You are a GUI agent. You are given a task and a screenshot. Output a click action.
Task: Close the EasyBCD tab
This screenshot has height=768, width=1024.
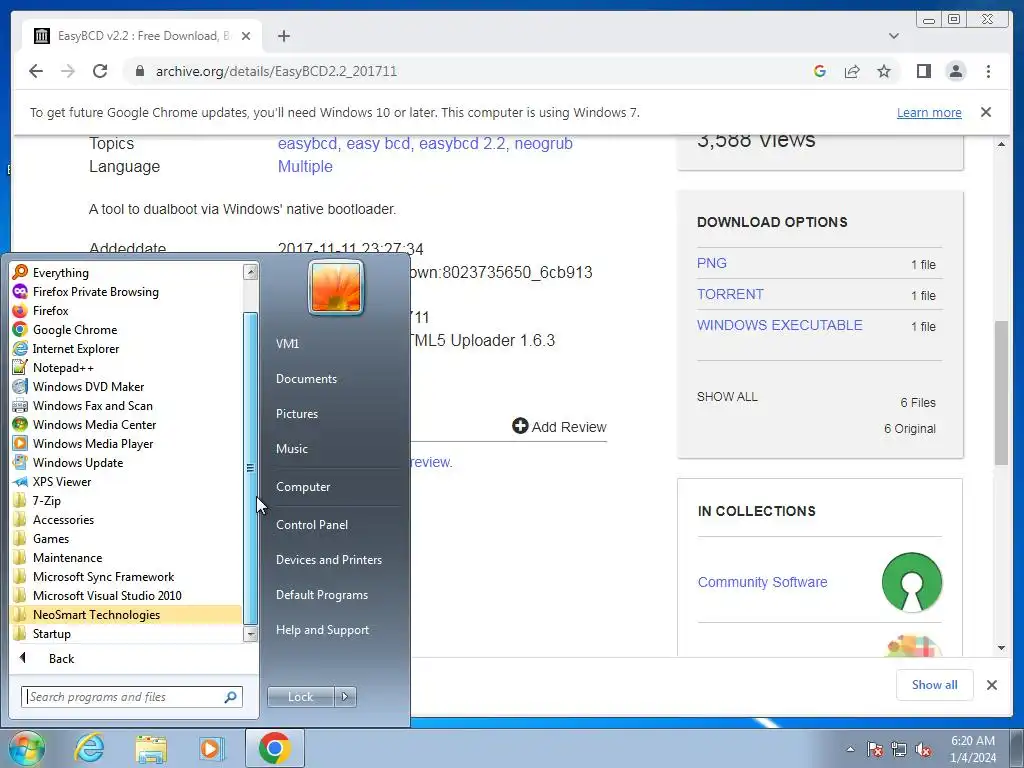tap(246, 36)
